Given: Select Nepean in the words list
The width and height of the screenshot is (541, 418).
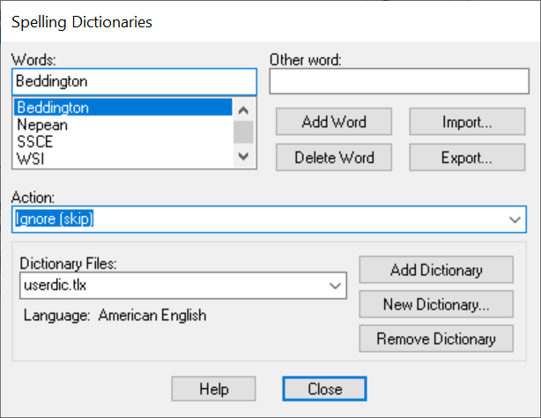Looking at the screenshot, I should coord(123,125).
